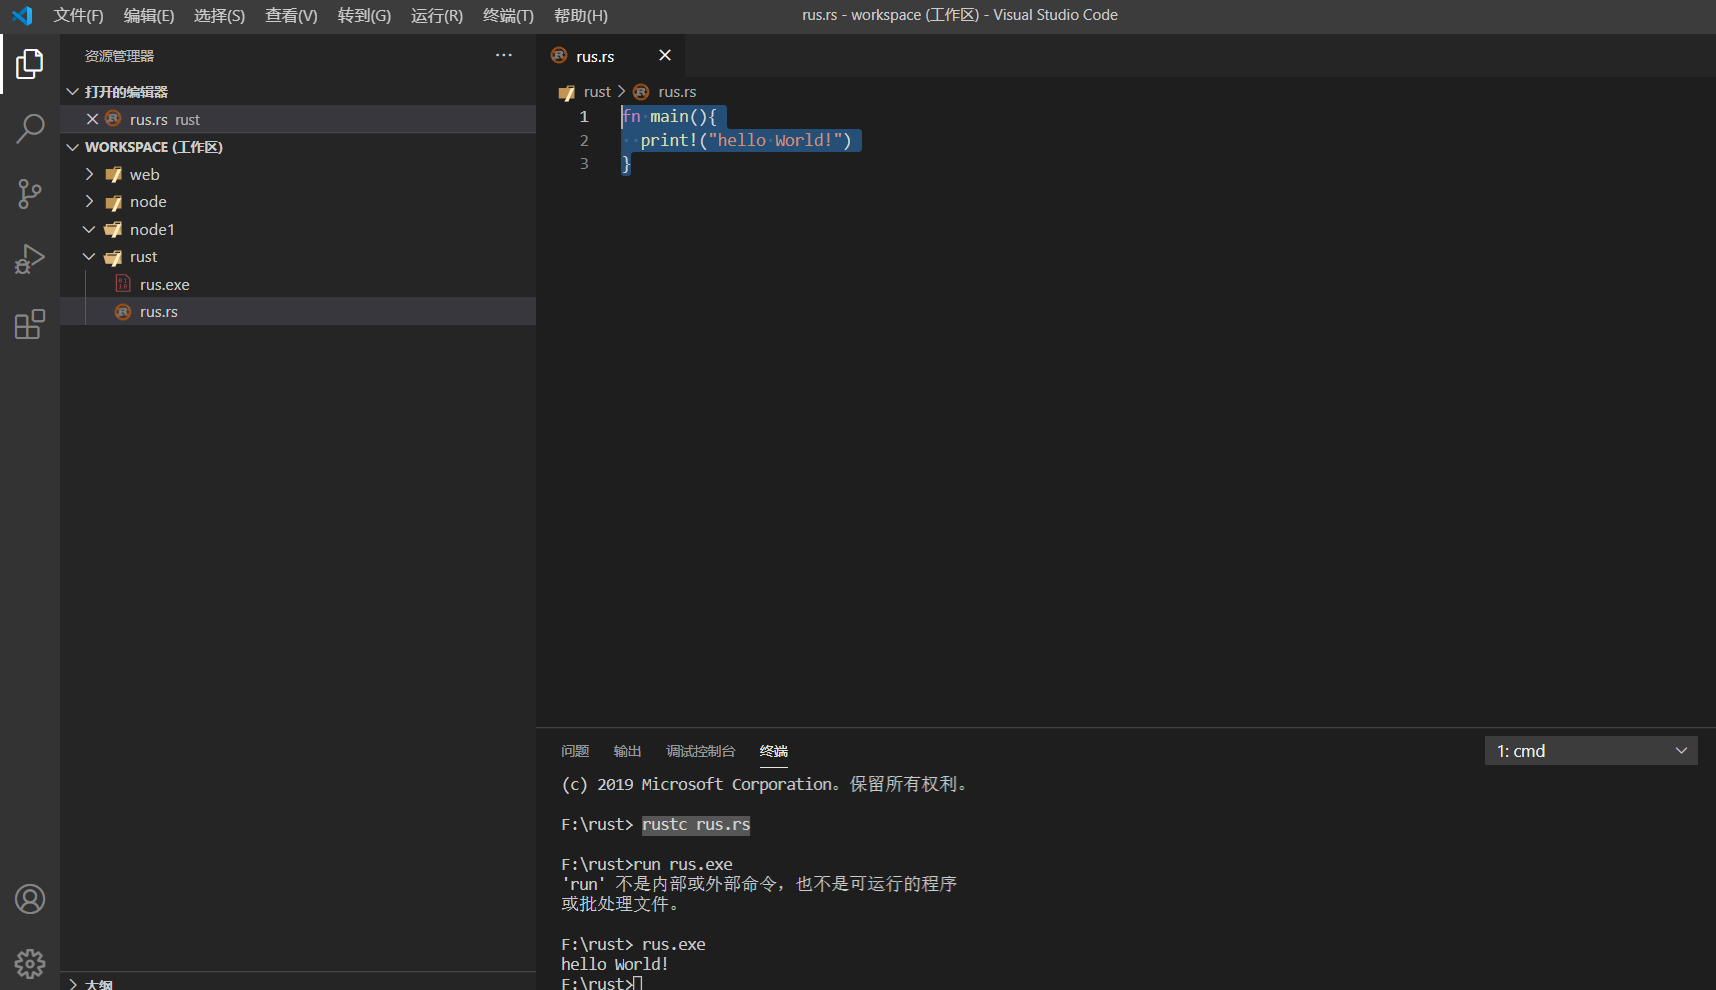
Task: Open the terminal selection dropdown showing 1: cmd
Action: (x=1590, y=750)
